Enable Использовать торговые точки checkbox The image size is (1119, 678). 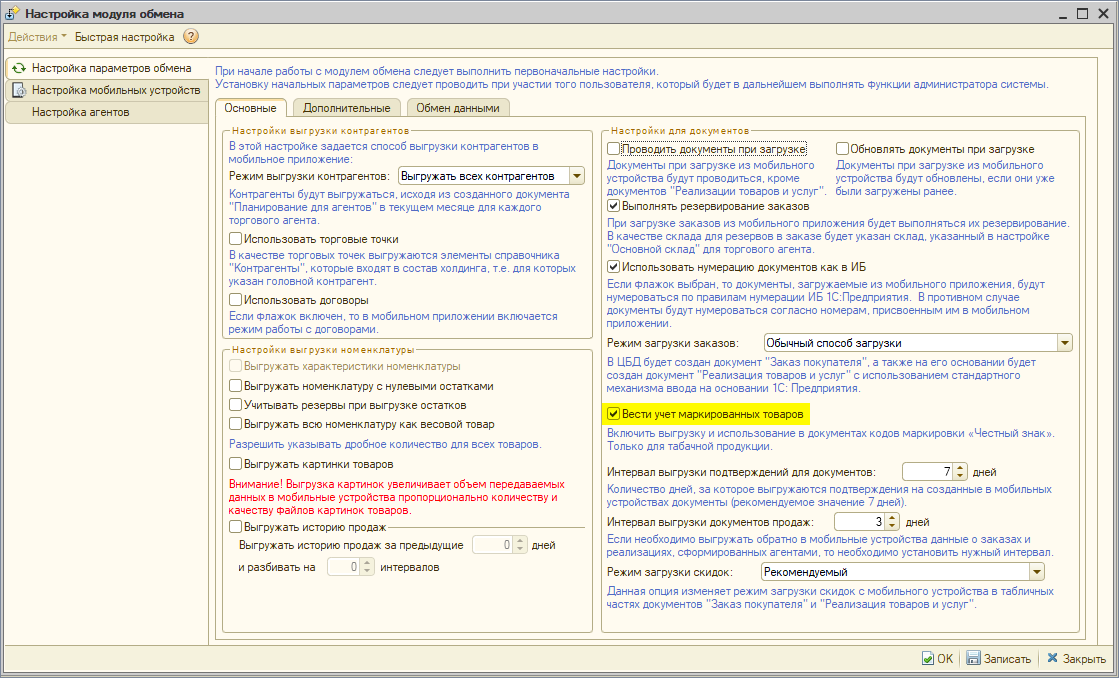pos(236,239)
